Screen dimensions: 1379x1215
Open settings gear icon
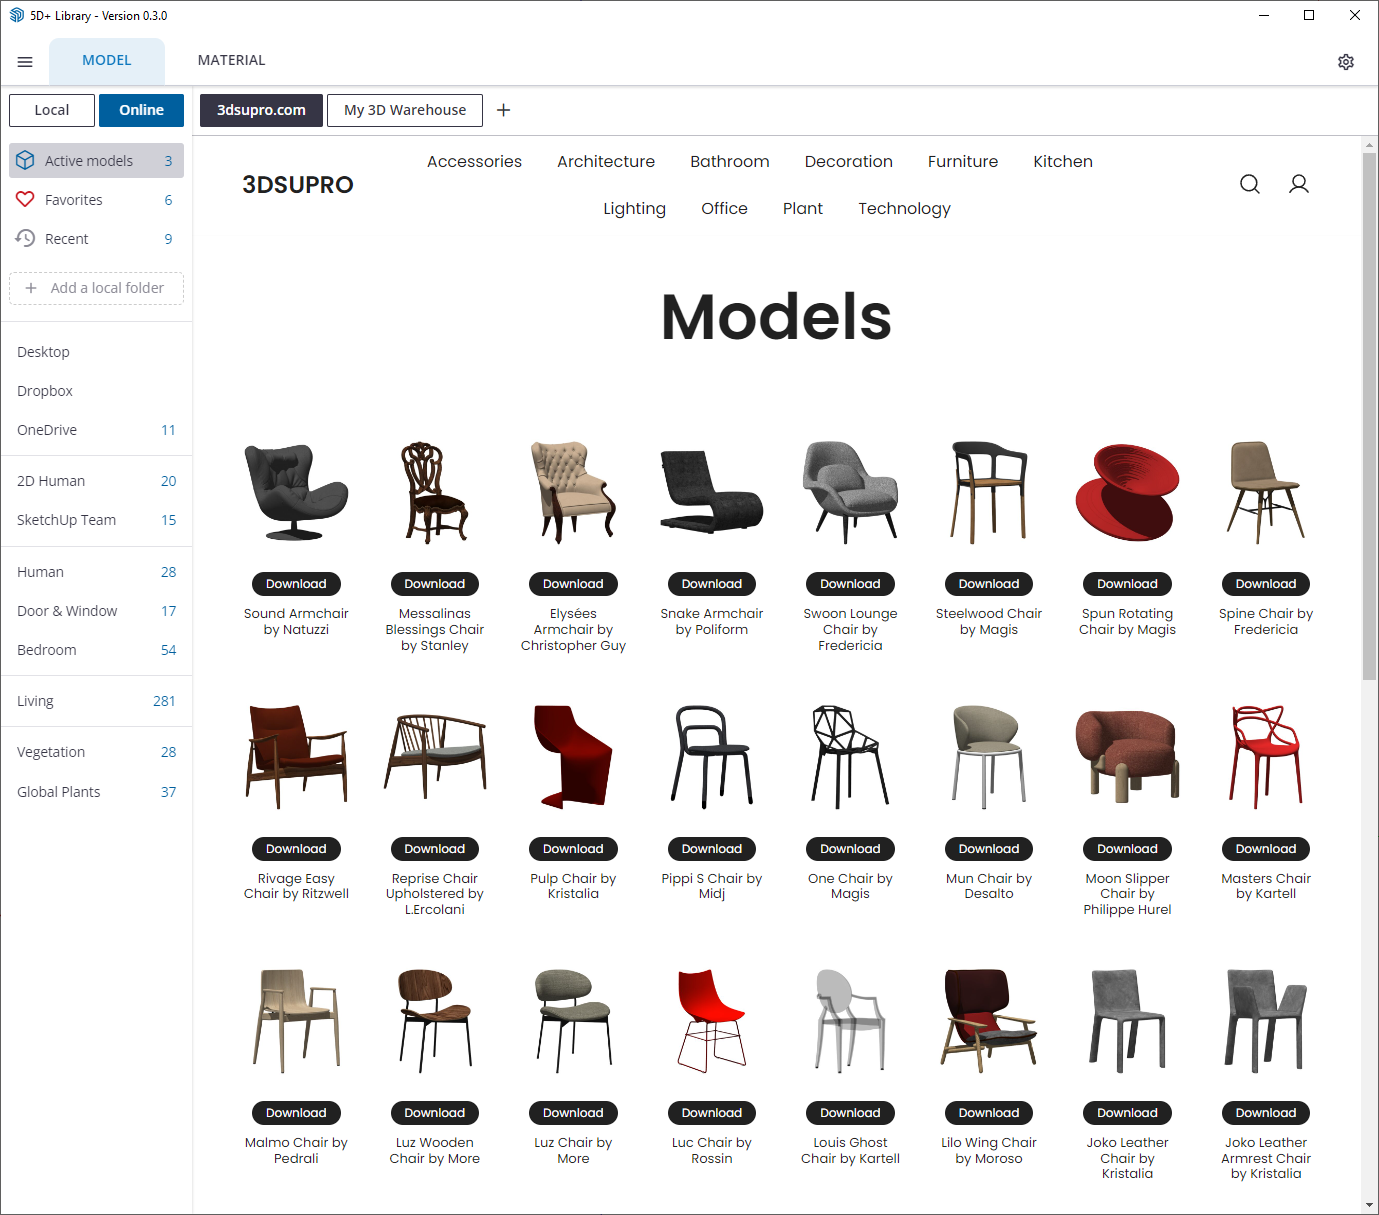pyautogui.click(x=1345, y=62)
